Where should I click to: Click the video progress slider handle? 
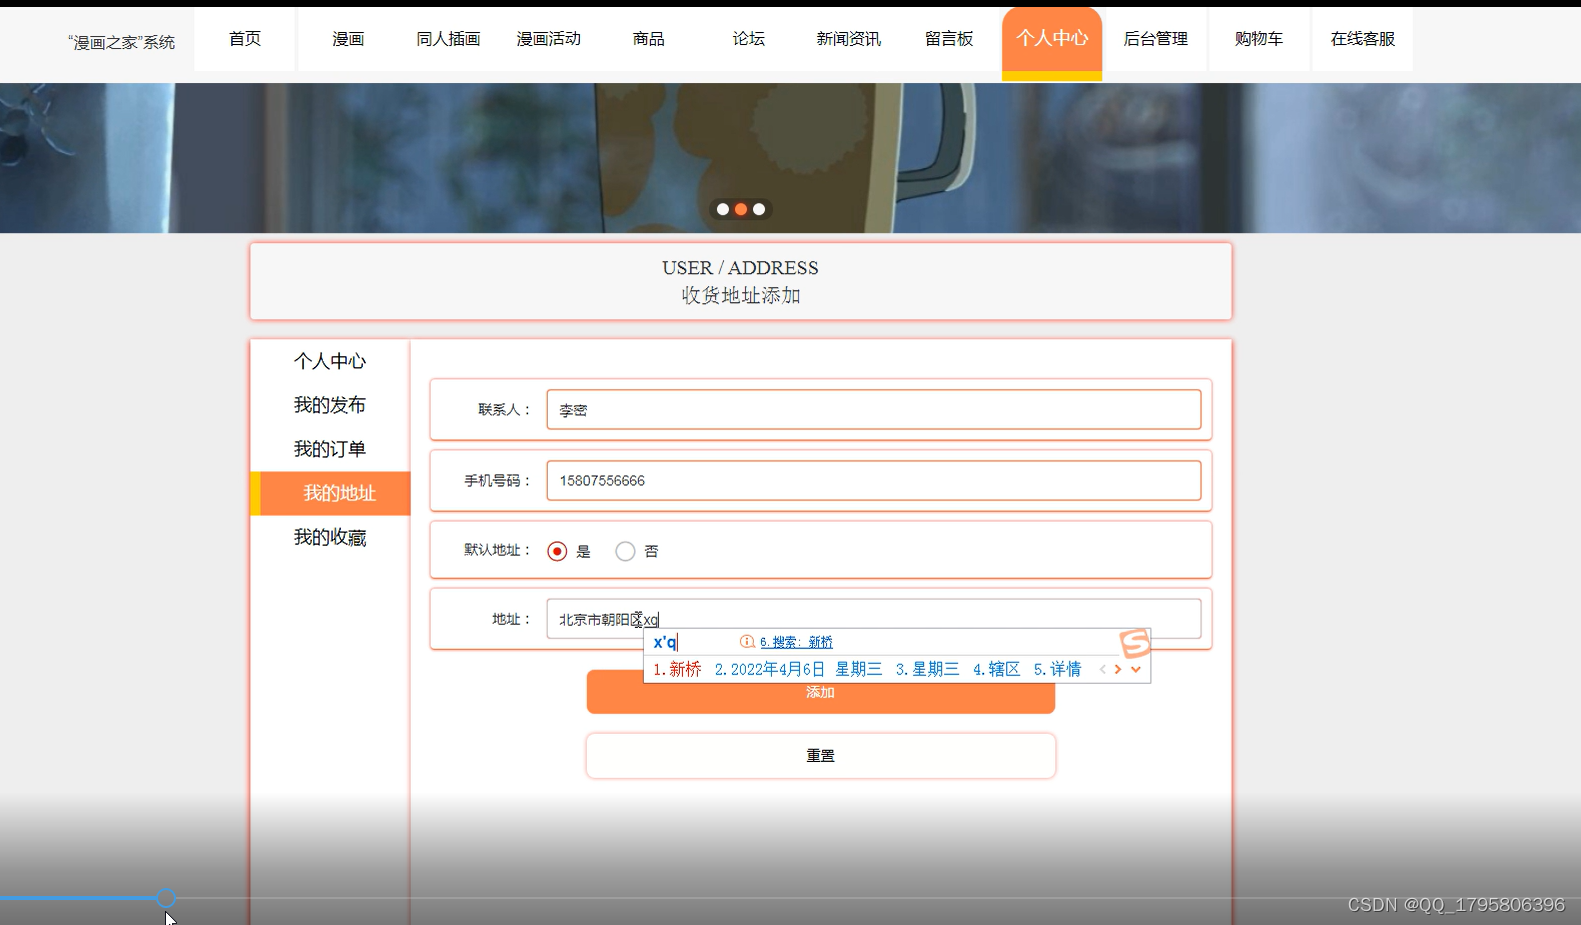[x=166, y=898]
